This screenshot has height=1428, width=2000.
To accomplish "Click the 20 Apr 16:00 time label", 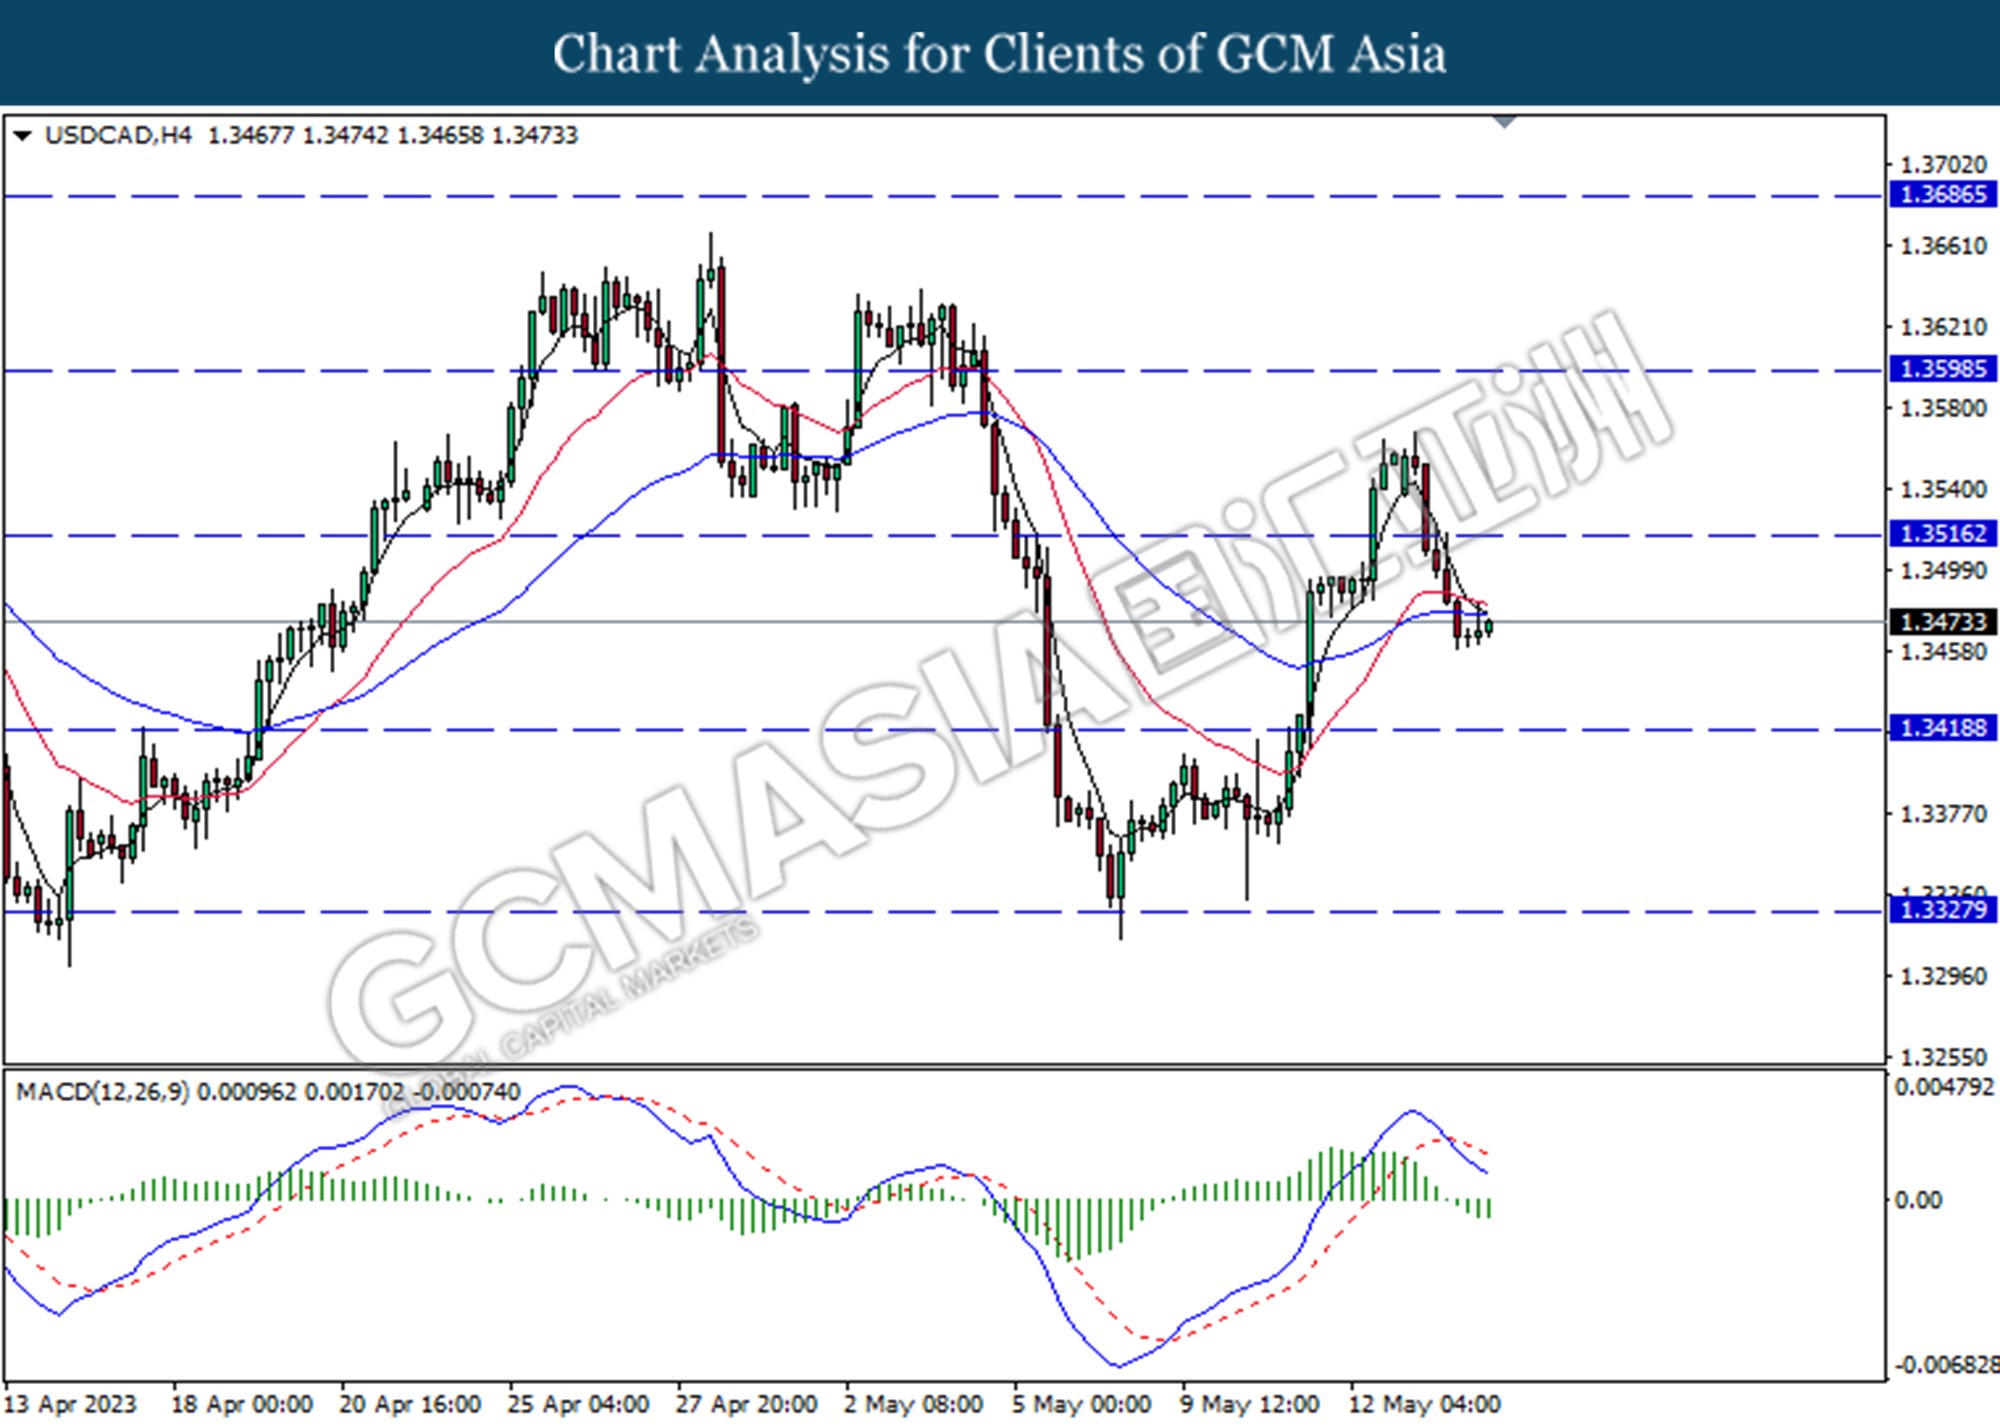I will point(410,1405).
